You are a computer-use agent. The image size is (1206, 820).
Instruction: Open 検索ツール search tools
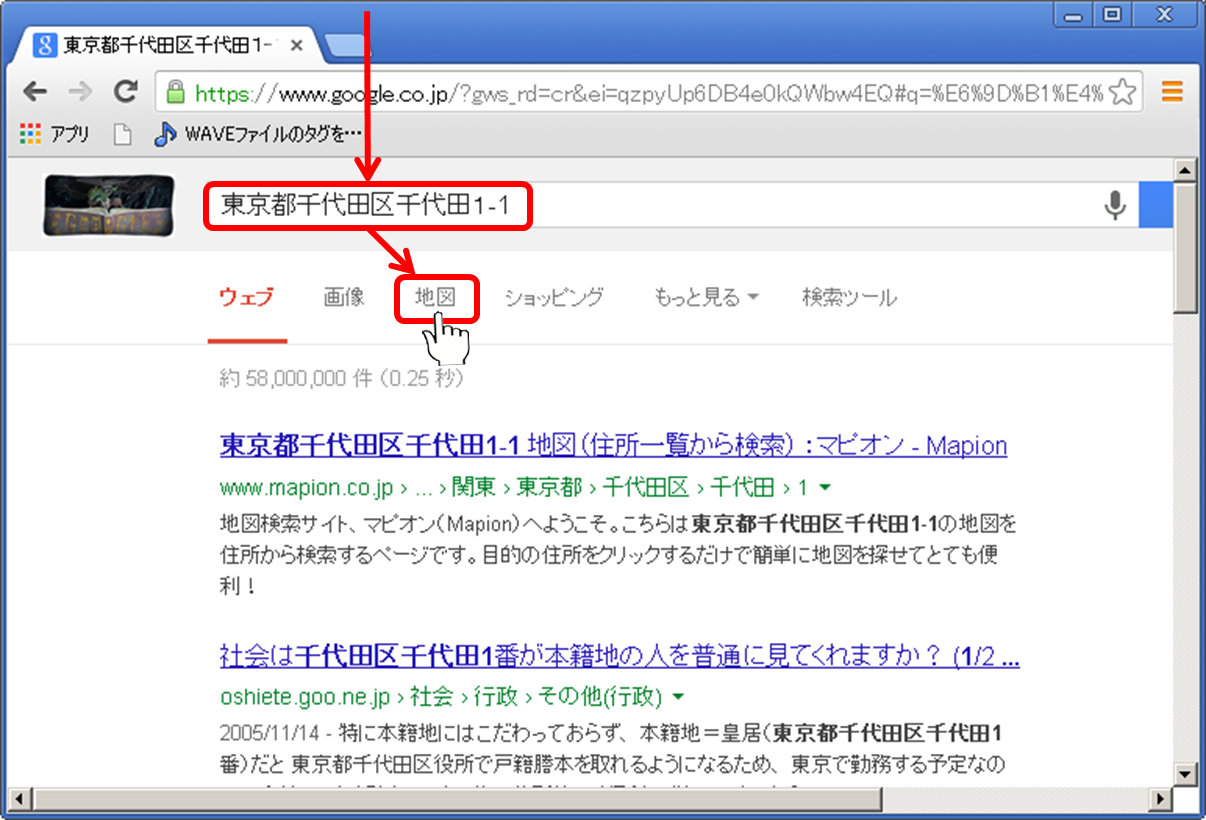(x=849, y=297)
